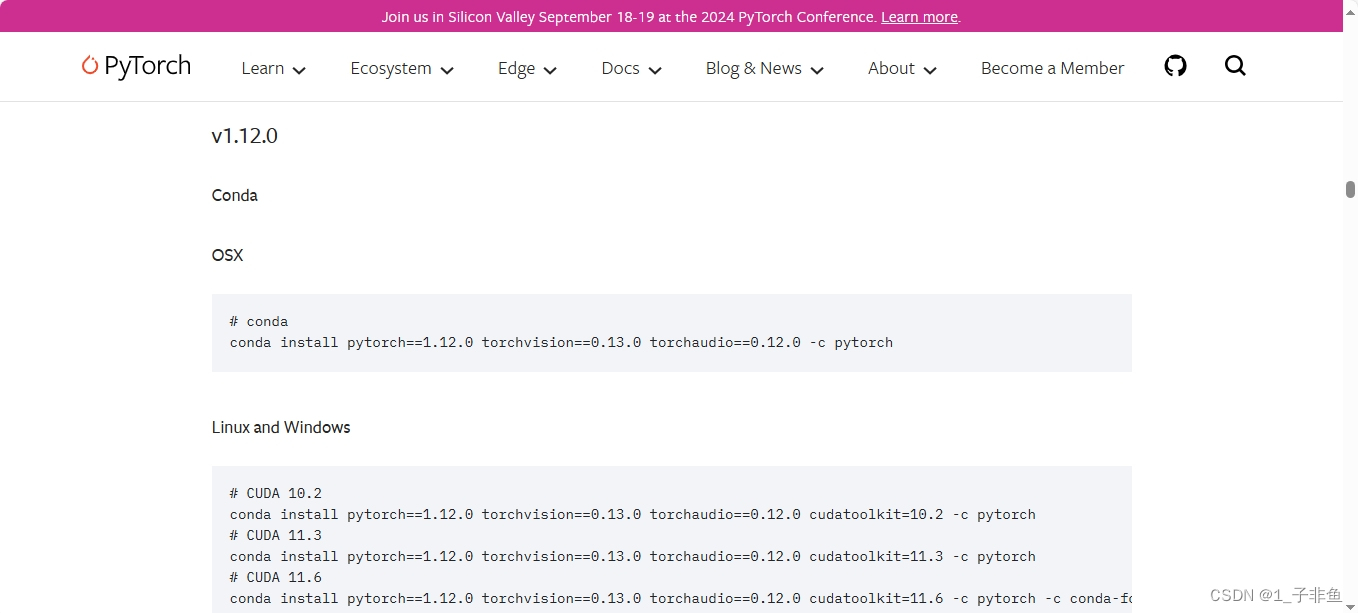Click the scrollbar thumb on the right
Screen dimensions: 1358x613
point(1350,188)
